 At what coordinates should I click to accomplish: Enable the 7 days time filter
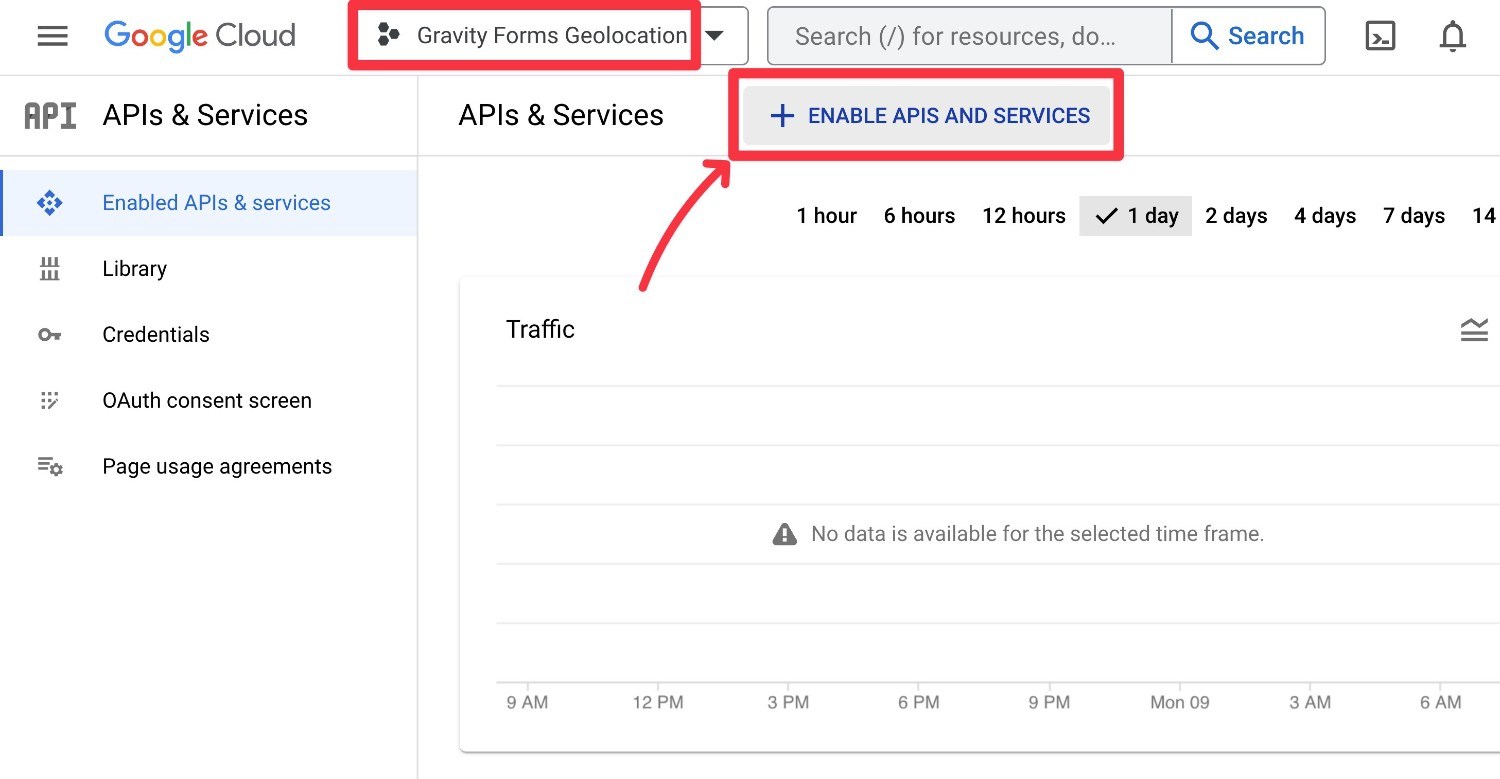click(1413, 215)
